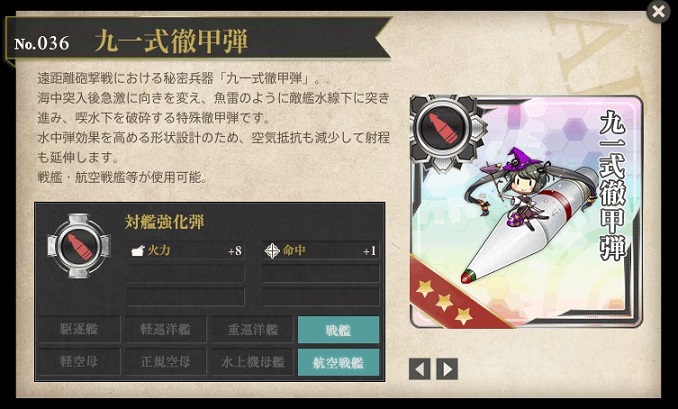Select the 航空戦艦 ship type tile

(339, 362)
